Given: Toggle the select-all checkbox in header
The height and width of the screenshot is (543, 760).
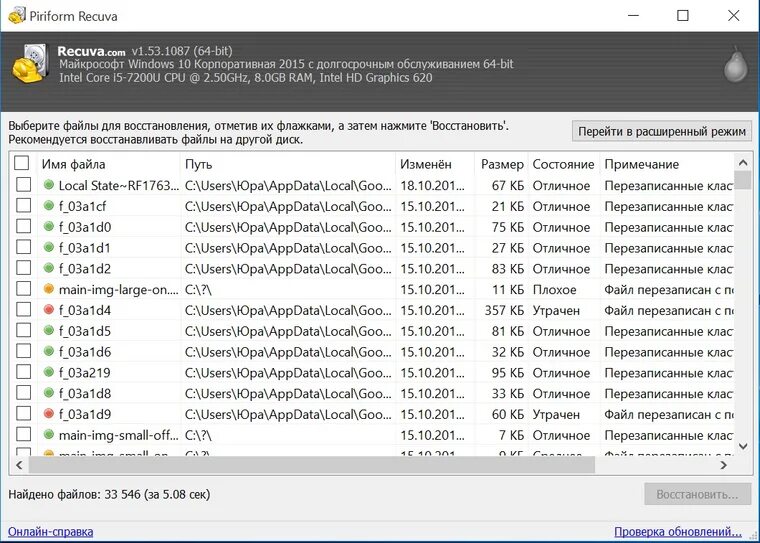Looking at the screenshot, I should pos(22,163).
